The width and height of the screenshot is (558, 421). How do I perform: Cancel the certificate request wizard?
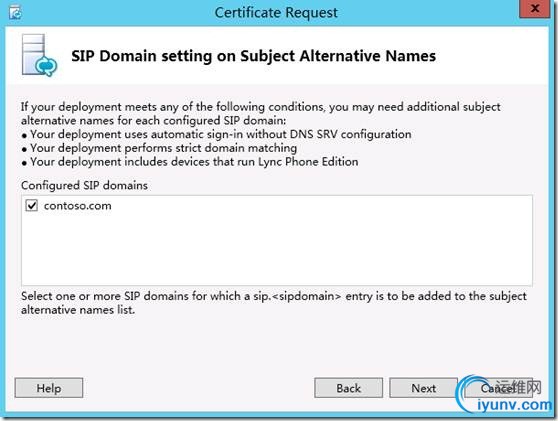[499, 388]
